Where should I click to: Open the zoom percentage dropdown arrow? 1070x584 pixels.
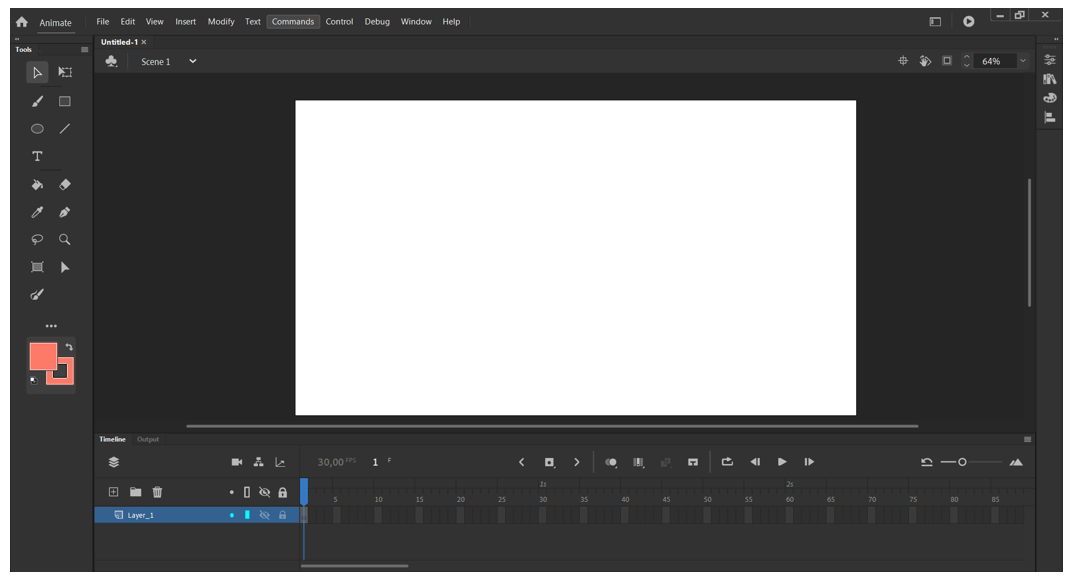point(1022,61)
